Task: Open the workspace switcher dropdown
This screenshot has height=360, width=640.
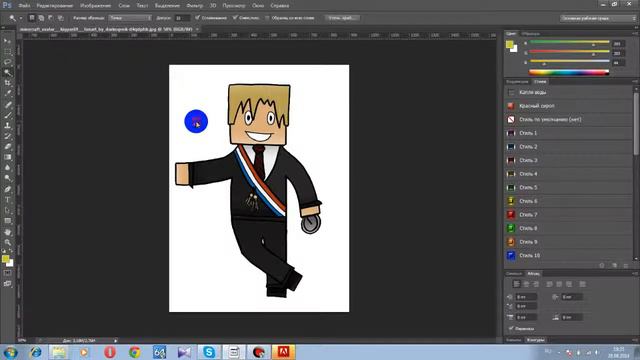Action: (598, 18)
